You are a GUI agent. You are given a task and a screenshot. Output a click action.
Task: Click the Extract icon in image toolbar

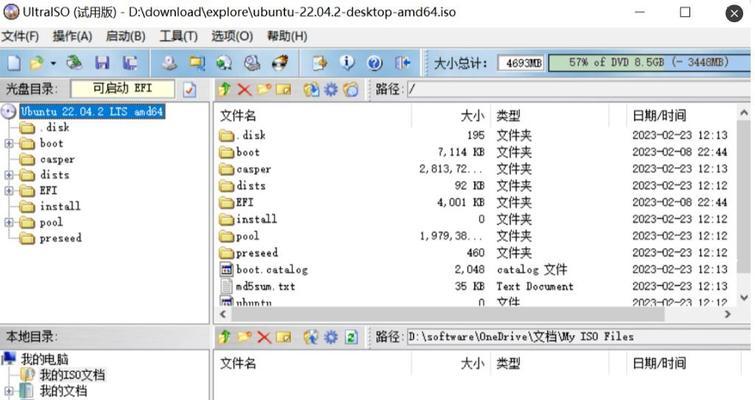311,89
